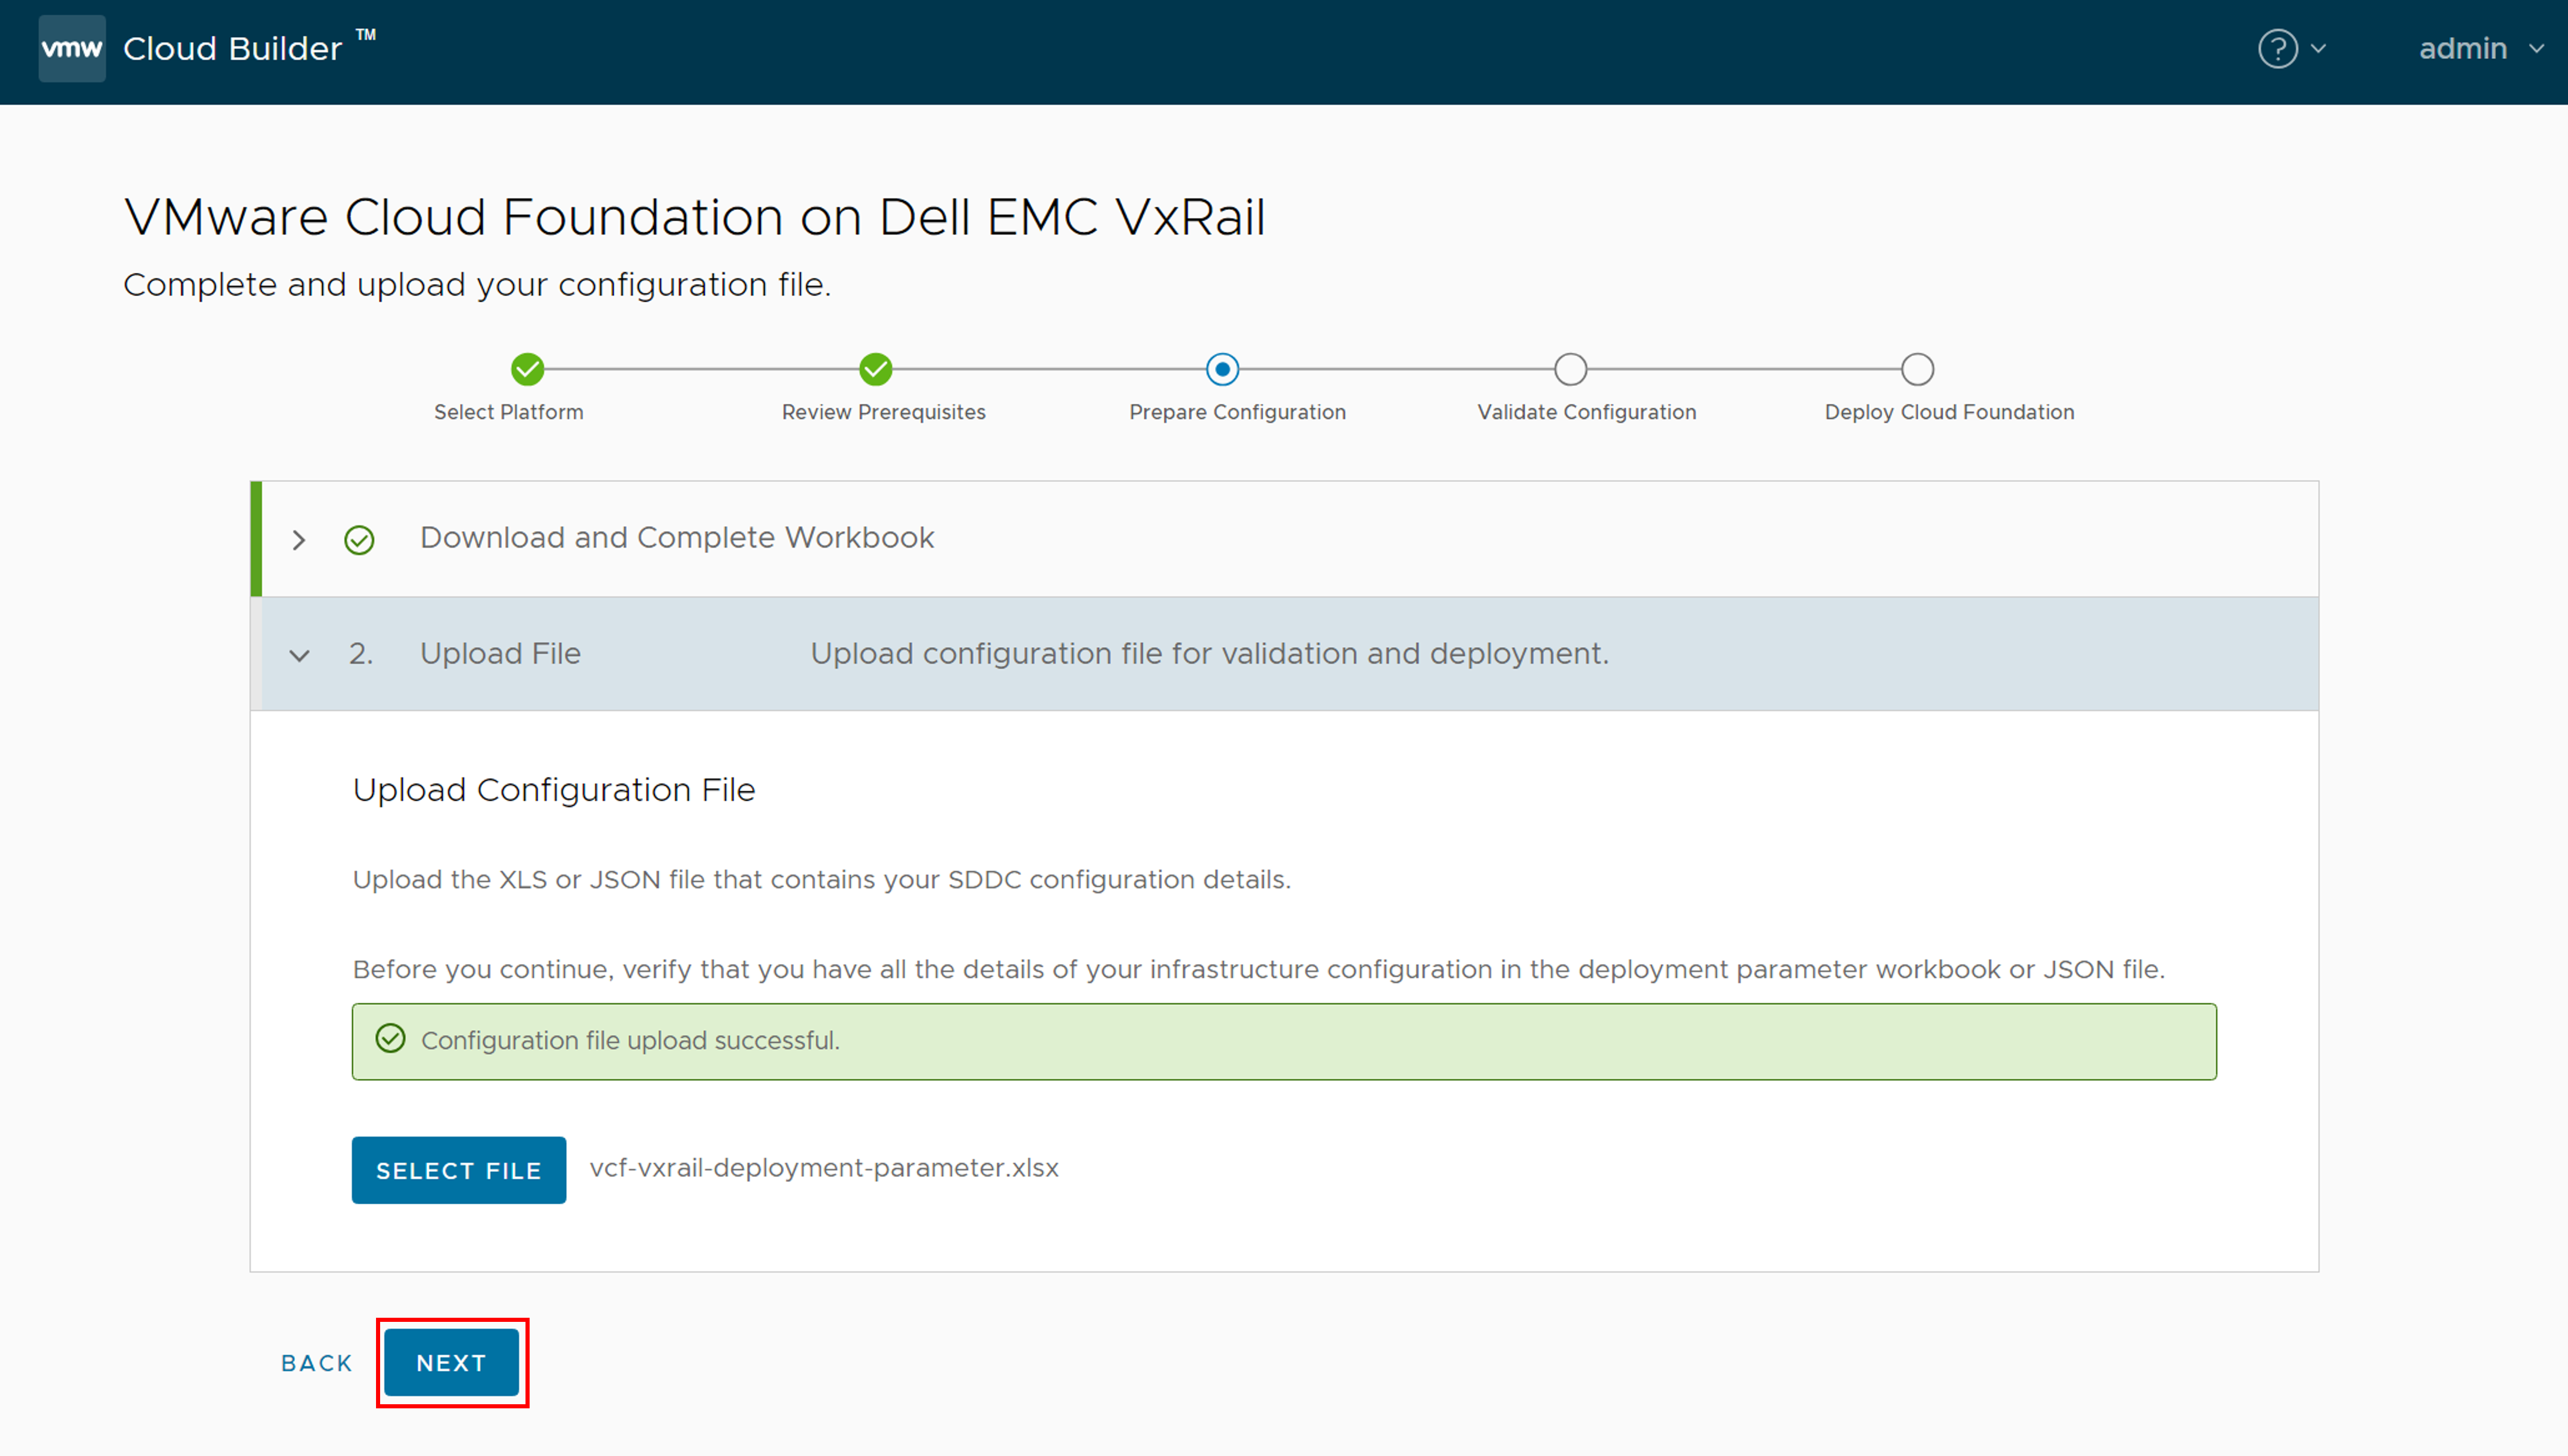Proceed with the NEXT button
2568x1456 pixels.
coord(452,1363)
